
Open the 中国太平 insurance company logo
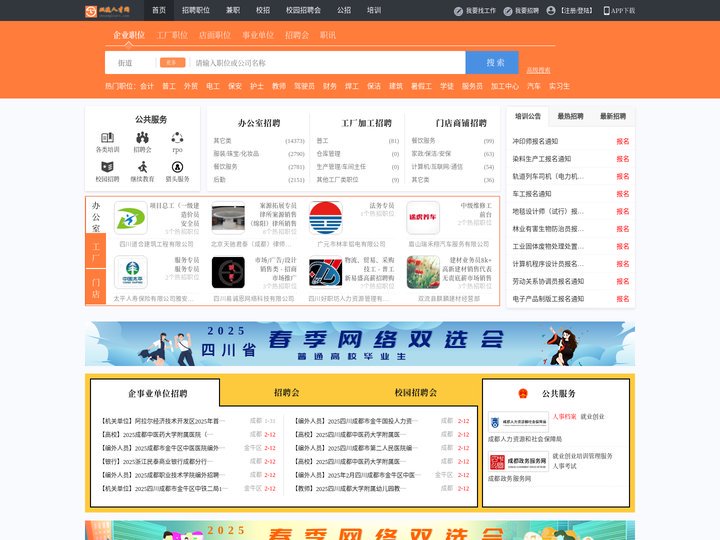tap(131, 272)
